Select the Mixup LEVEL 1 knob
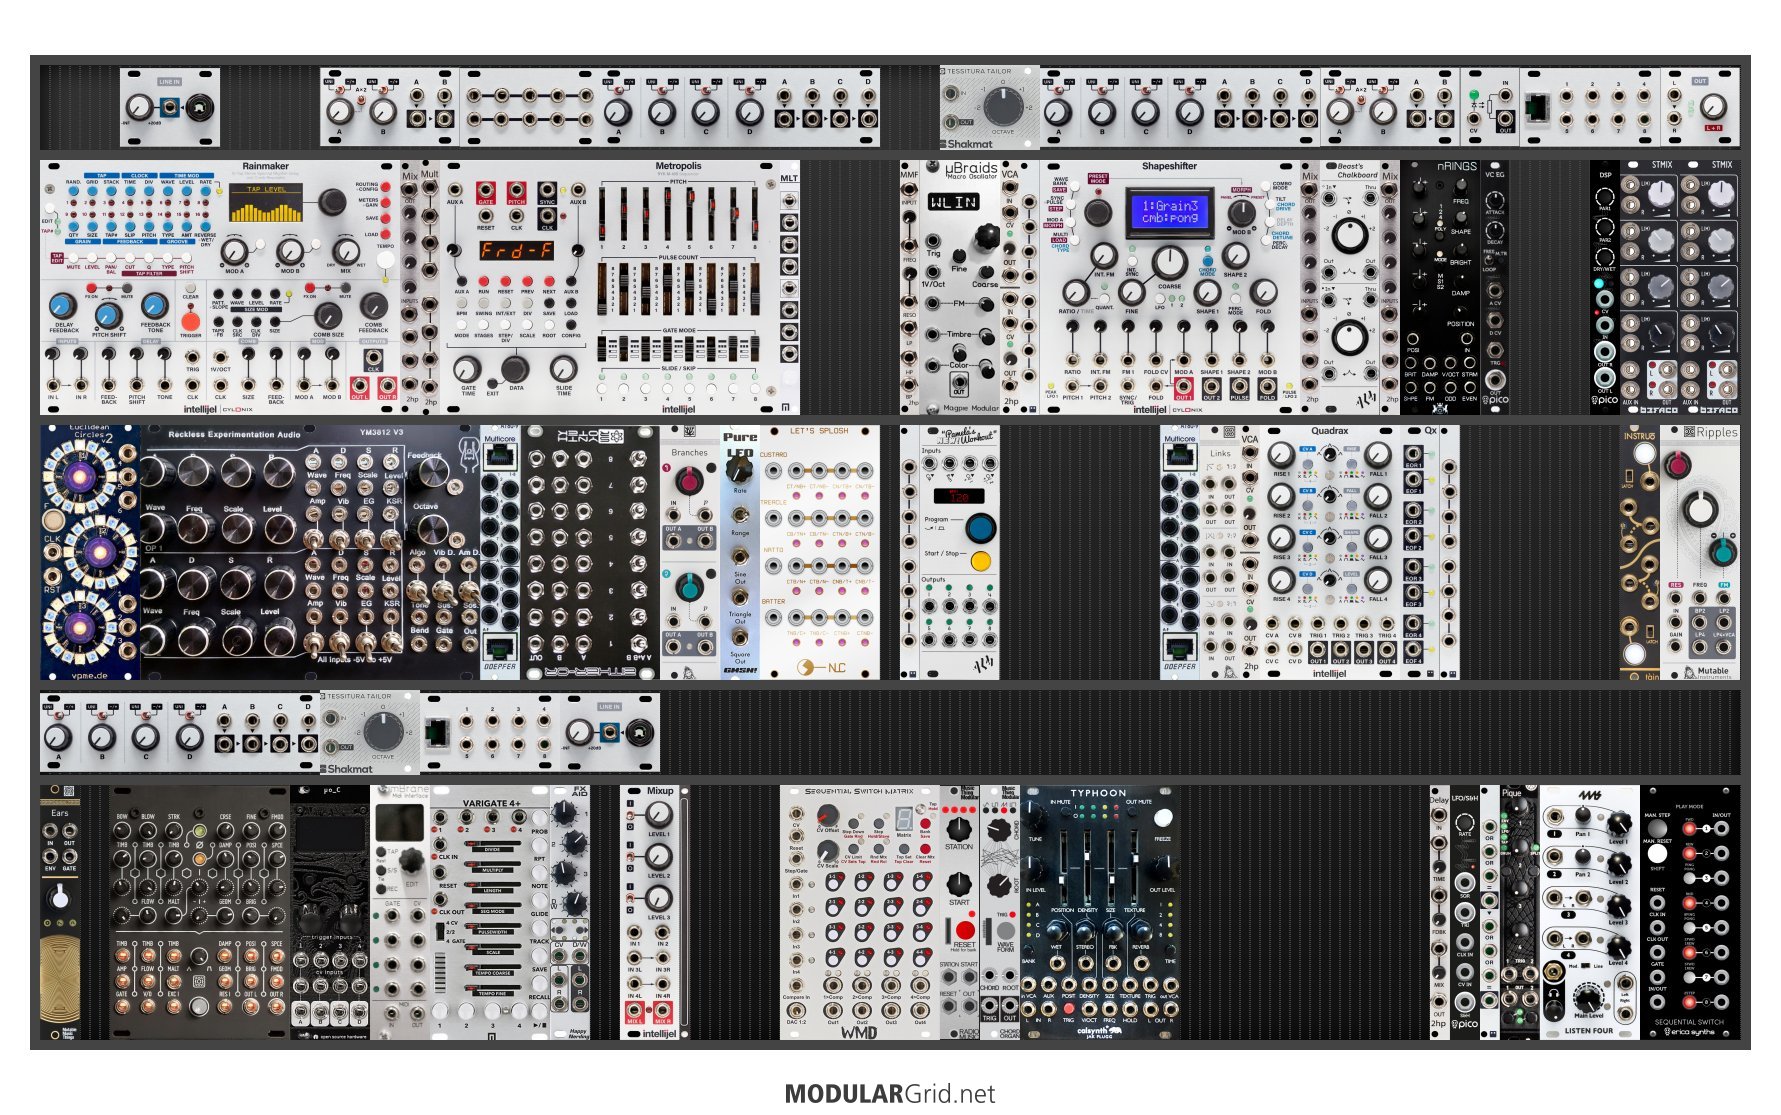1781x1115 pixels. click(x=658, y=815)
